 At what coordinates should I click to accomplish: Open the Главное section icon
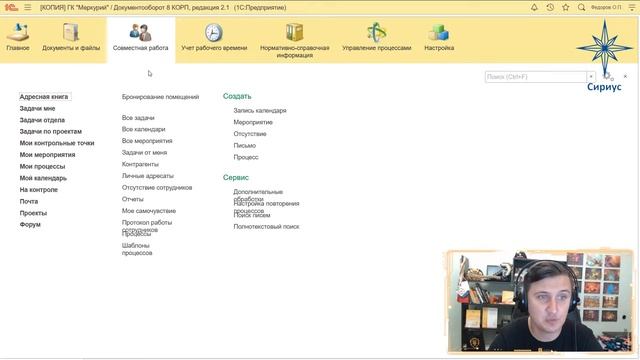point(18,33)
